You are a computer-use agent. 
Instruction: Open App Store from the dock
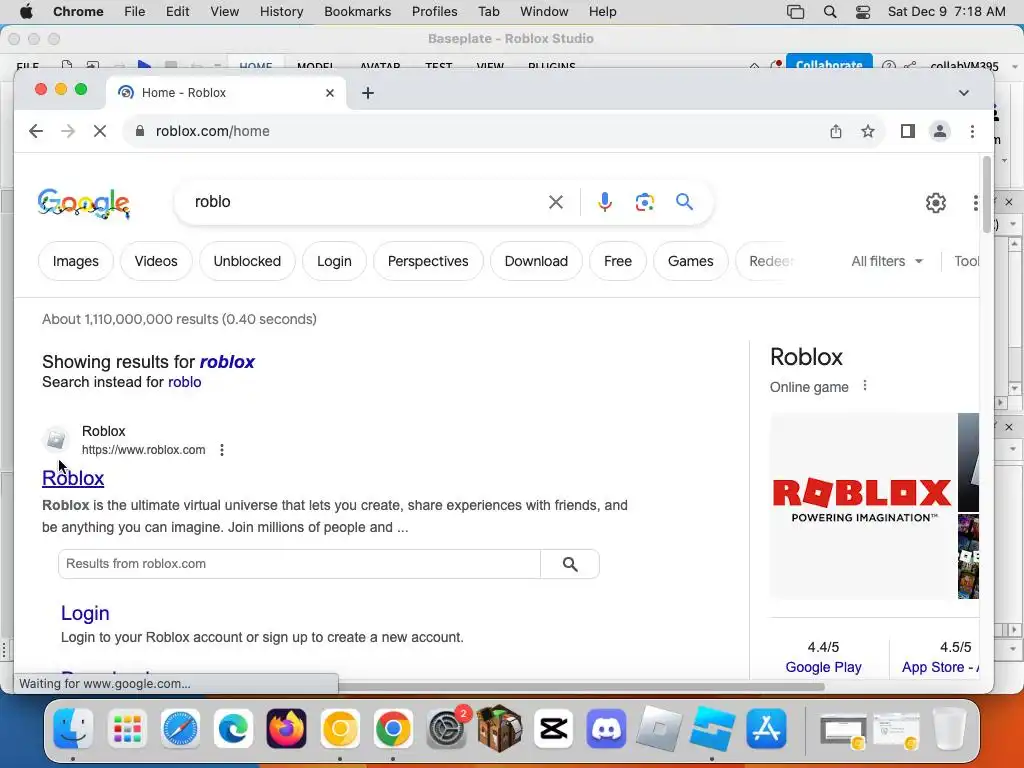pos(766,728)
